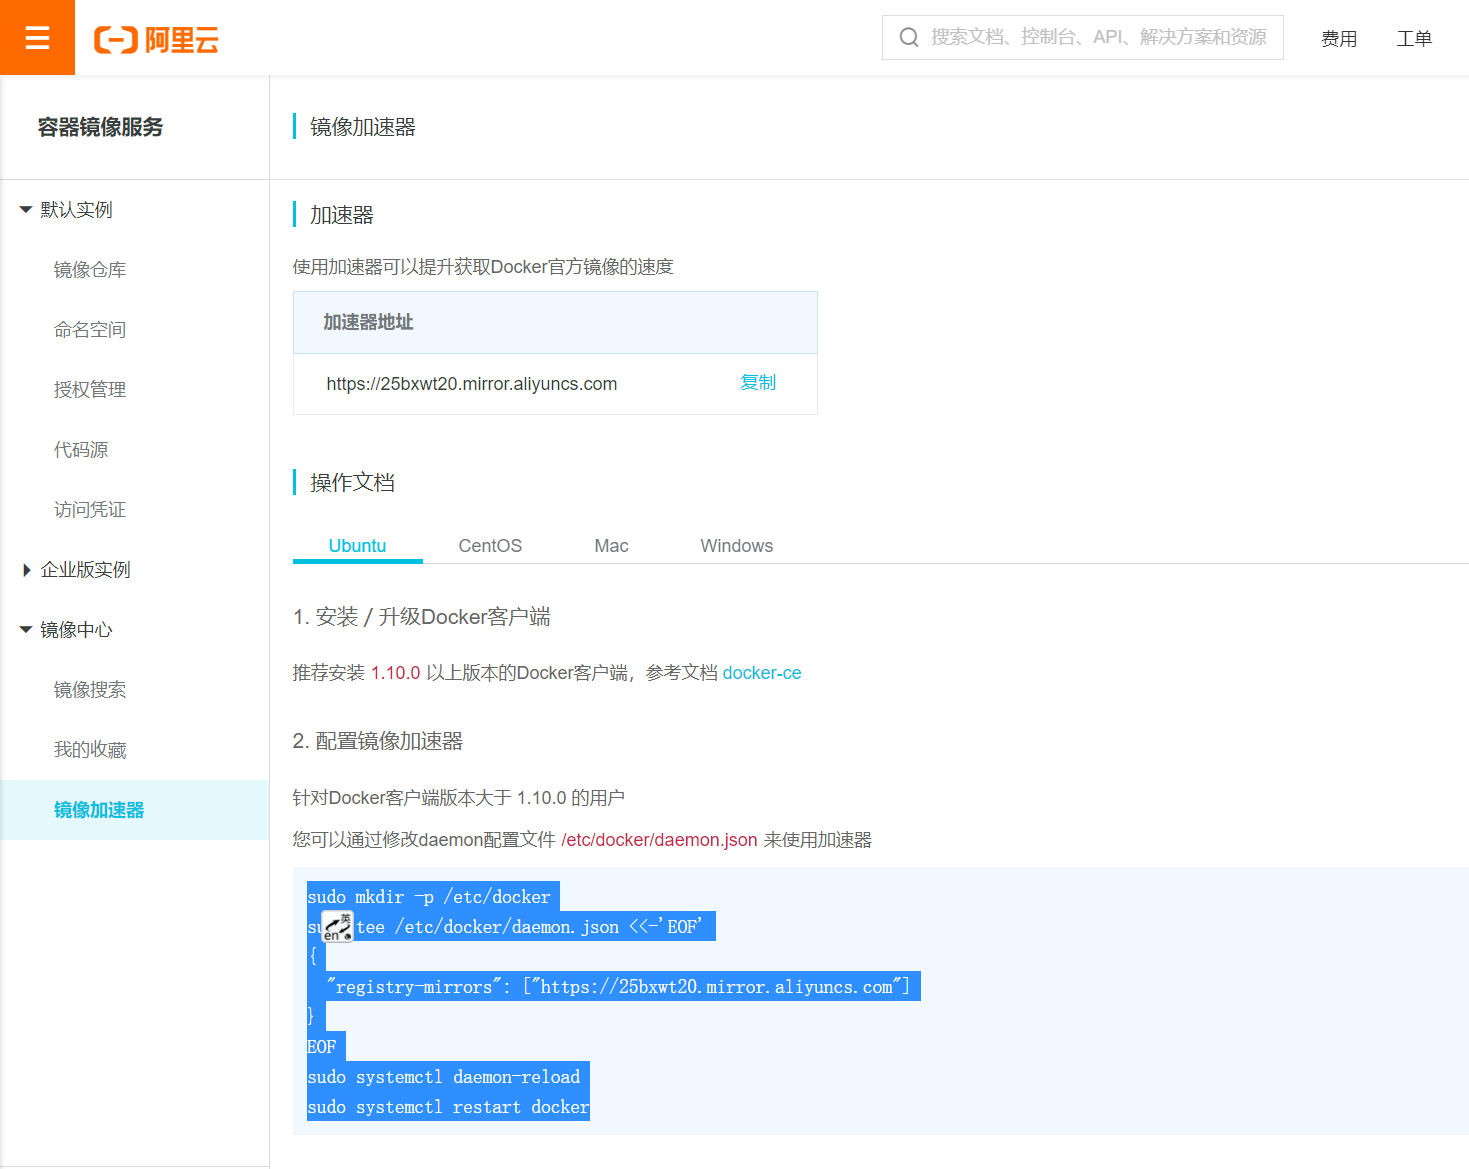The height and width of the screenshot is (1169, 1469).
Task: Open 命名空间 in sidebar
Action: tap(90, 330)
